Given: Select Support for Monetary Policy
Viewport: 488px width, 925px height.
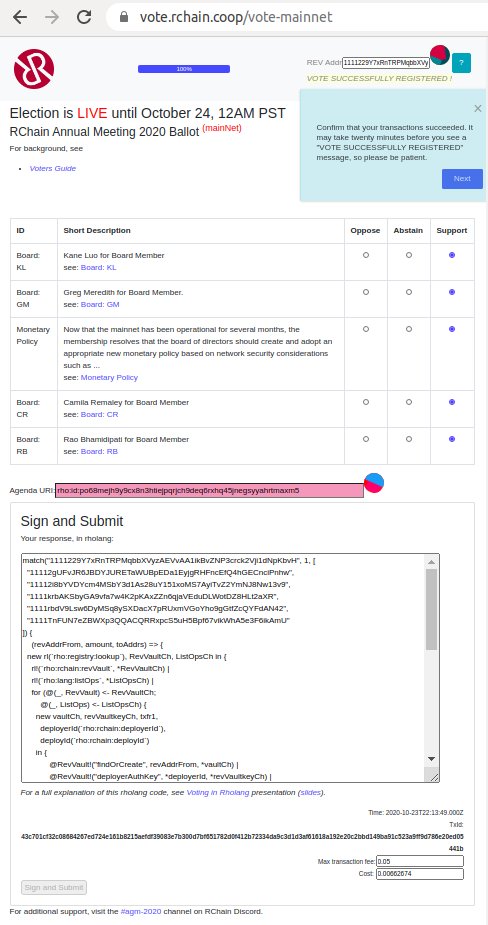Looking at the screenshot, I should pyautogui.click(x=452, y=329).
